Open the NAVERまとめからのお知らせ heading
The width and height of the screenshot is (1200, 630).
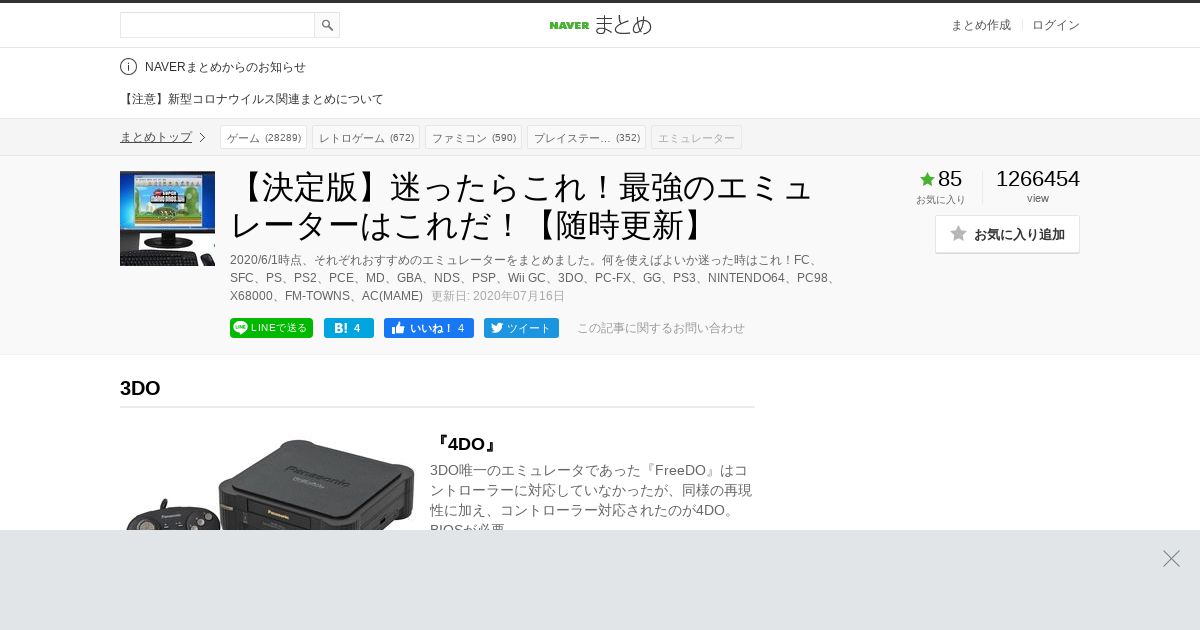[225, 67]
